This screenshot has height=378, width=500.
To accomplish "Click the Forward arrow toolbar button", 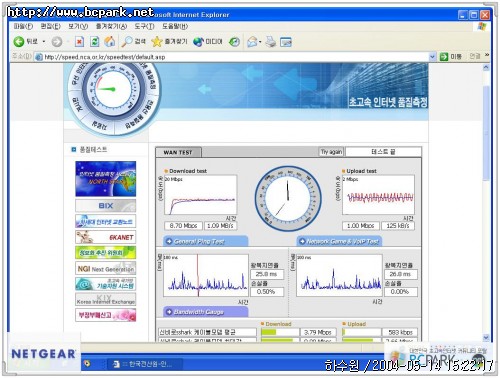I will pos(57,42).
